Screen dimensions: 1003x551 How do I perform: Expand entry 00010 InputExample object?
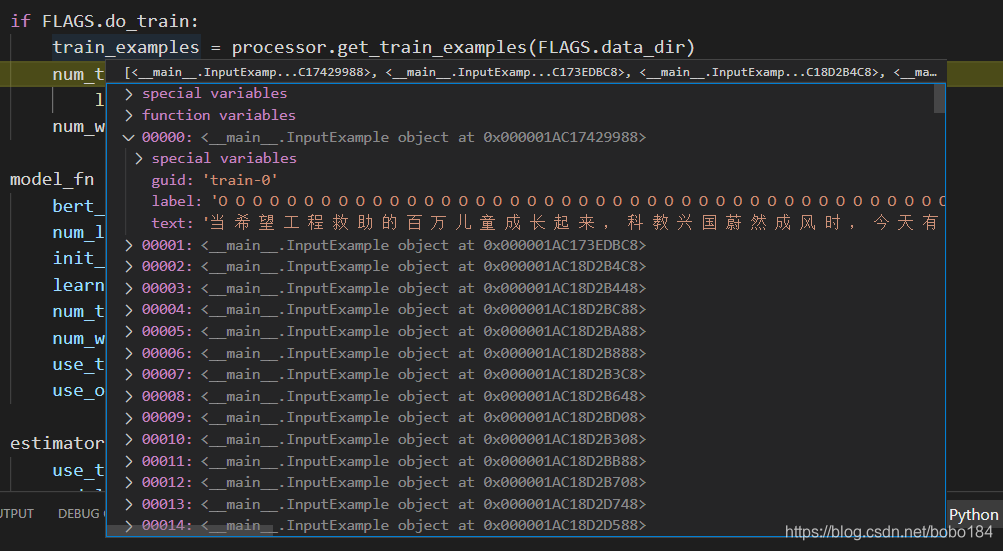pyautogui.click(x=129, y=440)
